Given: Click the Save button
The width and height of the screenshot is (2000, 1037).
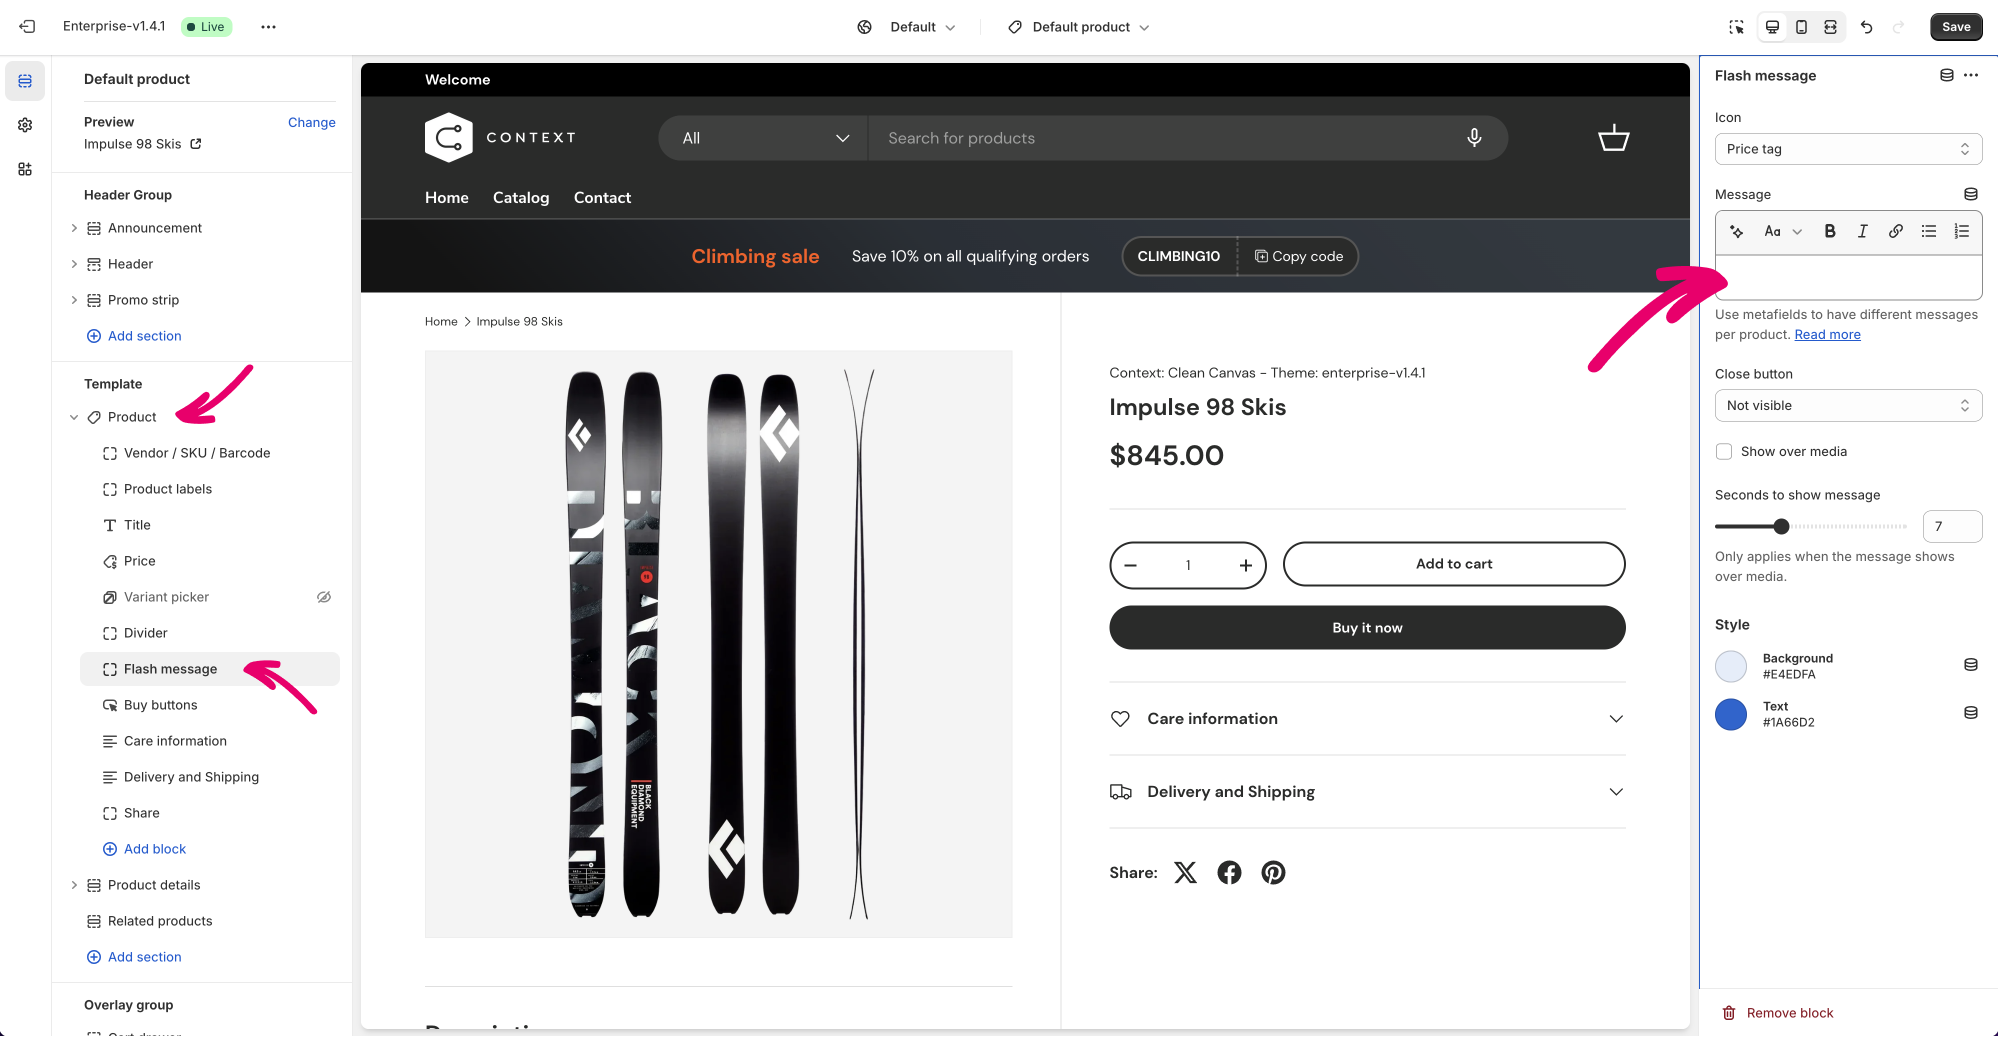Looking at the screenshot, I should (1955, 27).
